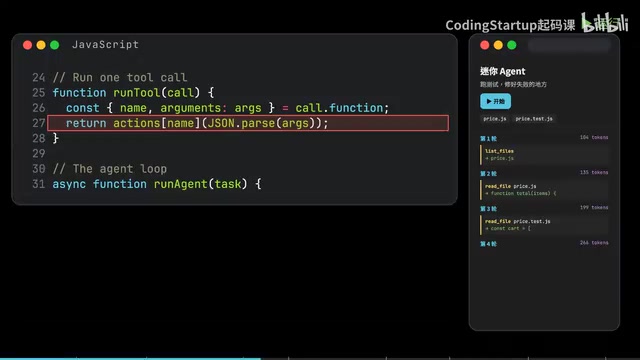Click the function runTool(call) code line
The image size is (640, 360).
click(133, 93)
